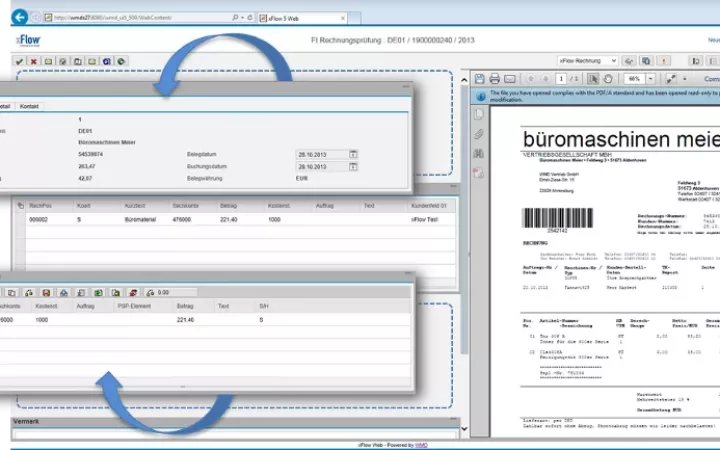The width and height of the screenshot is (720, 450).
Task: Click the email envelope icon in PDF viewer
Action: (510, 79)
